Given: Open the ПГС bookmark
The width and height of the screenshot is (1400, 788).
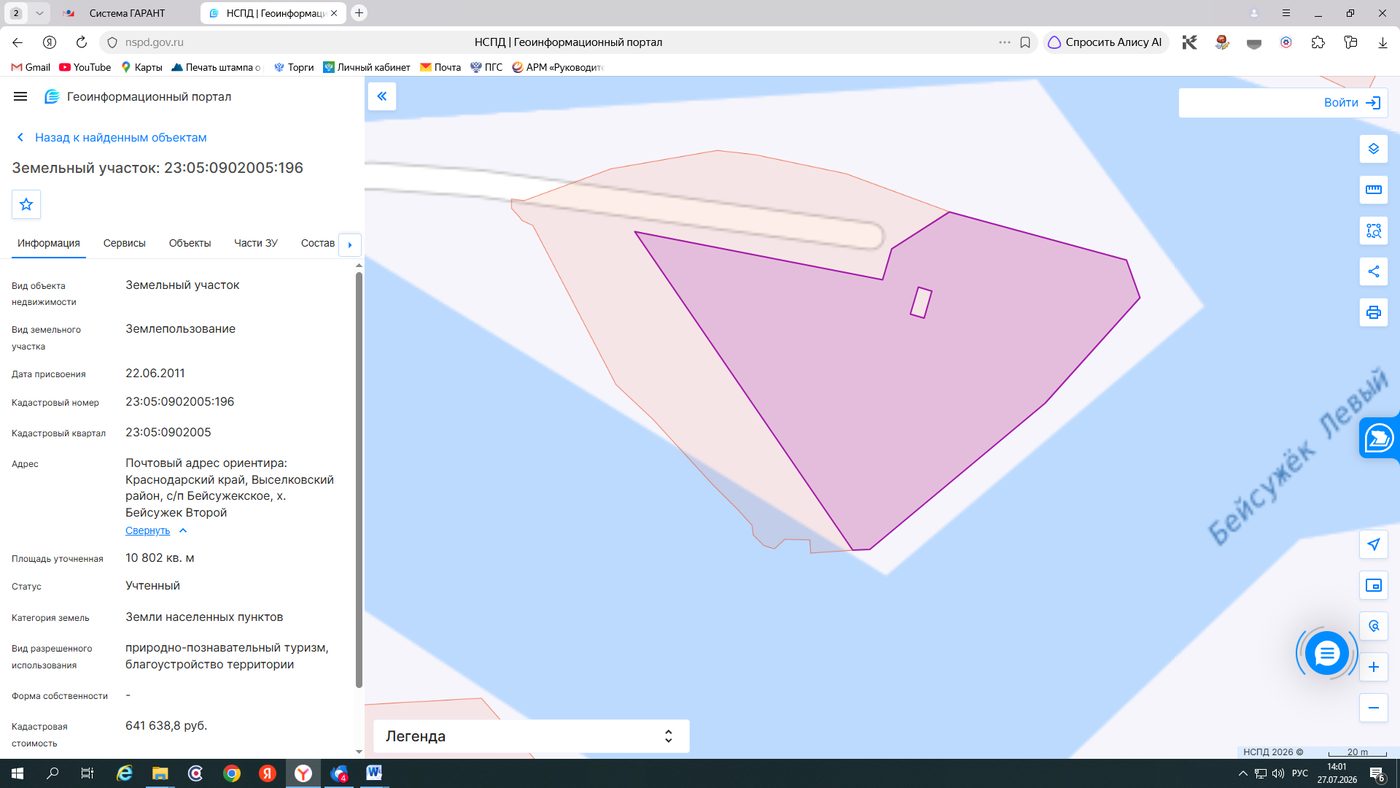Looking at the screenshot, I should tap(486, 67).
